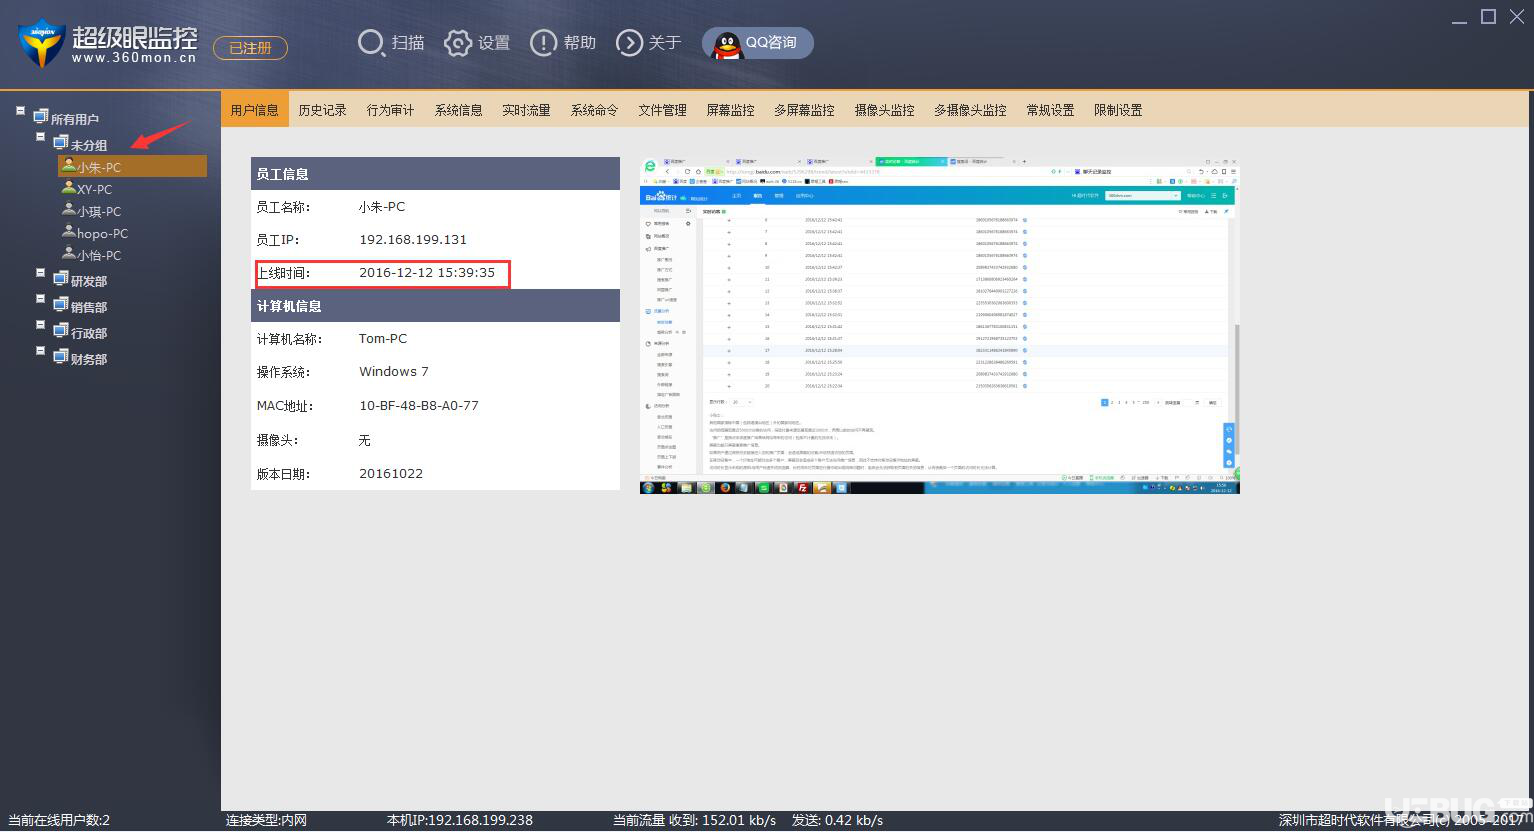
Task: Click the 当前流量 收到: 152.01 kb/s status
Action: [695, 820]
